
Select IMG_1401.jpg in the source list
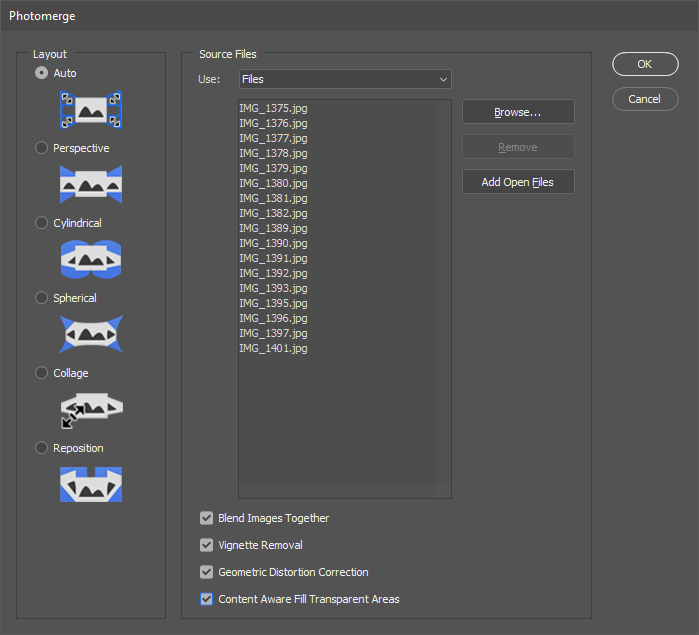(x=274, y=348)
